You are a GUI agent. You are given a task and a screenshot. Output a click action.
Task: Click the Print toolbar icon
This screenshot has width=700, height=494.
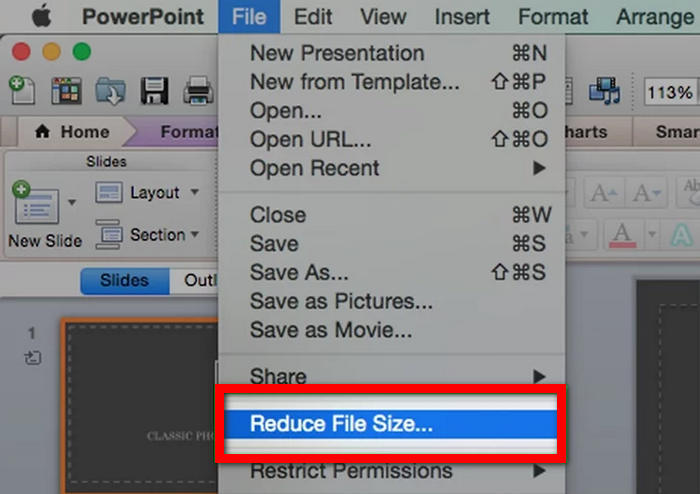(x=198, y=91)
